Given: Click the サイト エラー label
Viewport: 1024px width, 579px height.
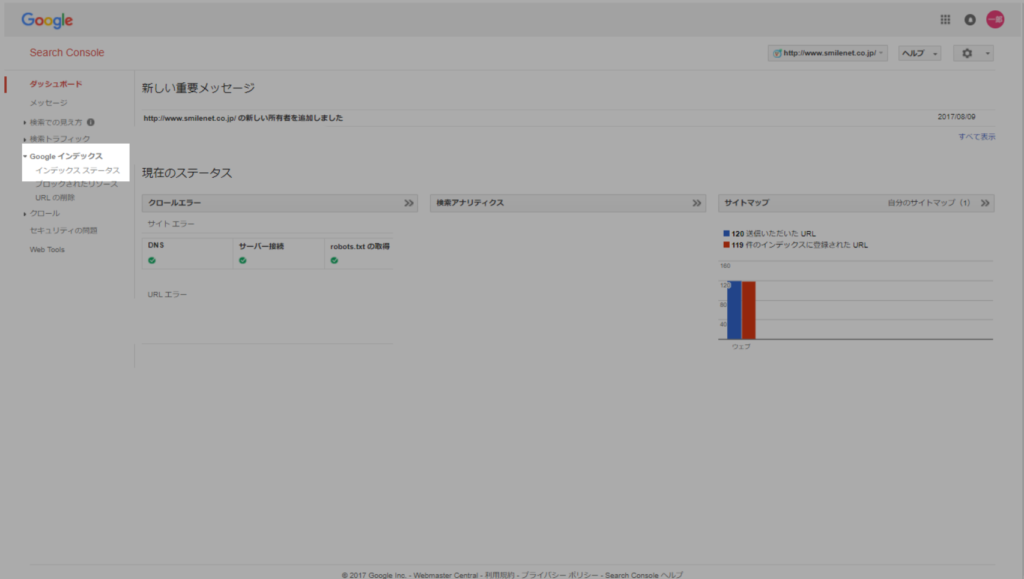Looking at the screenshot, I should [x=171, y=224].
